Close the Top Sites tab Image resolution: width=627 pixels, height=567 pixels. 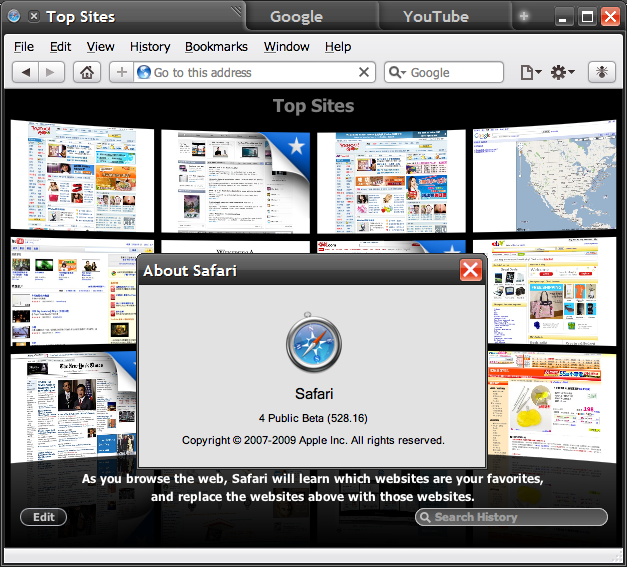click(x=34, y=16)
